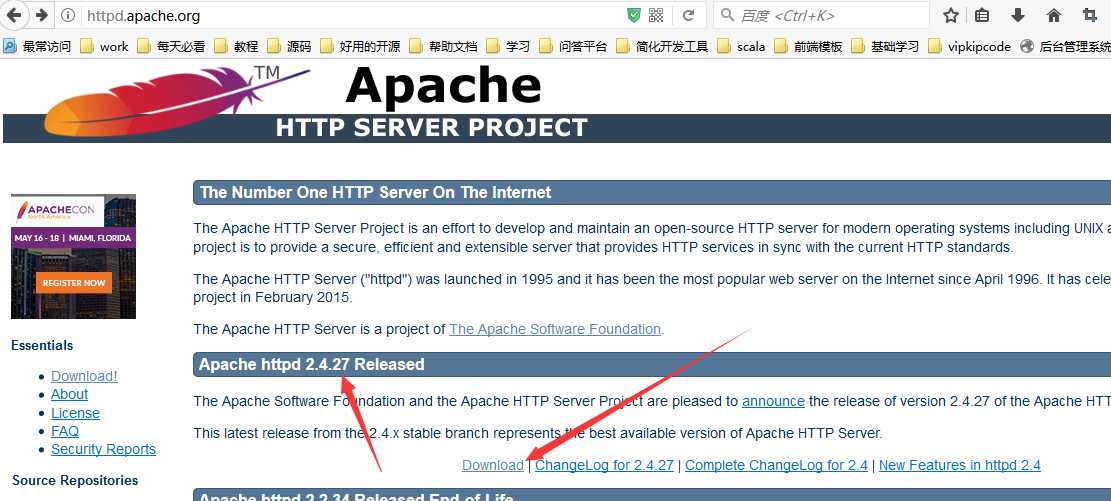Open the 源码 bookmark folder
This screenshot has height=501, width=1111.
click(288, 46)
